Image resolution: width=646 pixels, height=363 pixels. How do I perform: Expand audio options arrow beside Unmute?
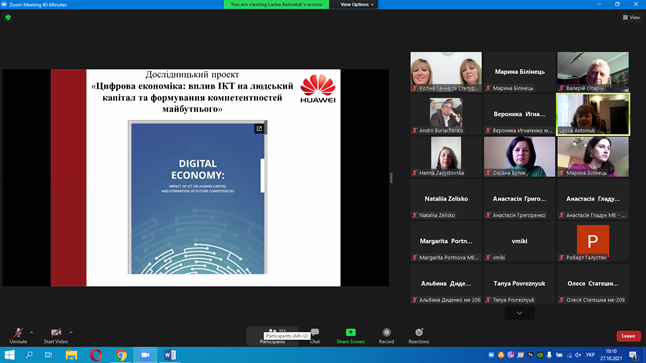31,332
